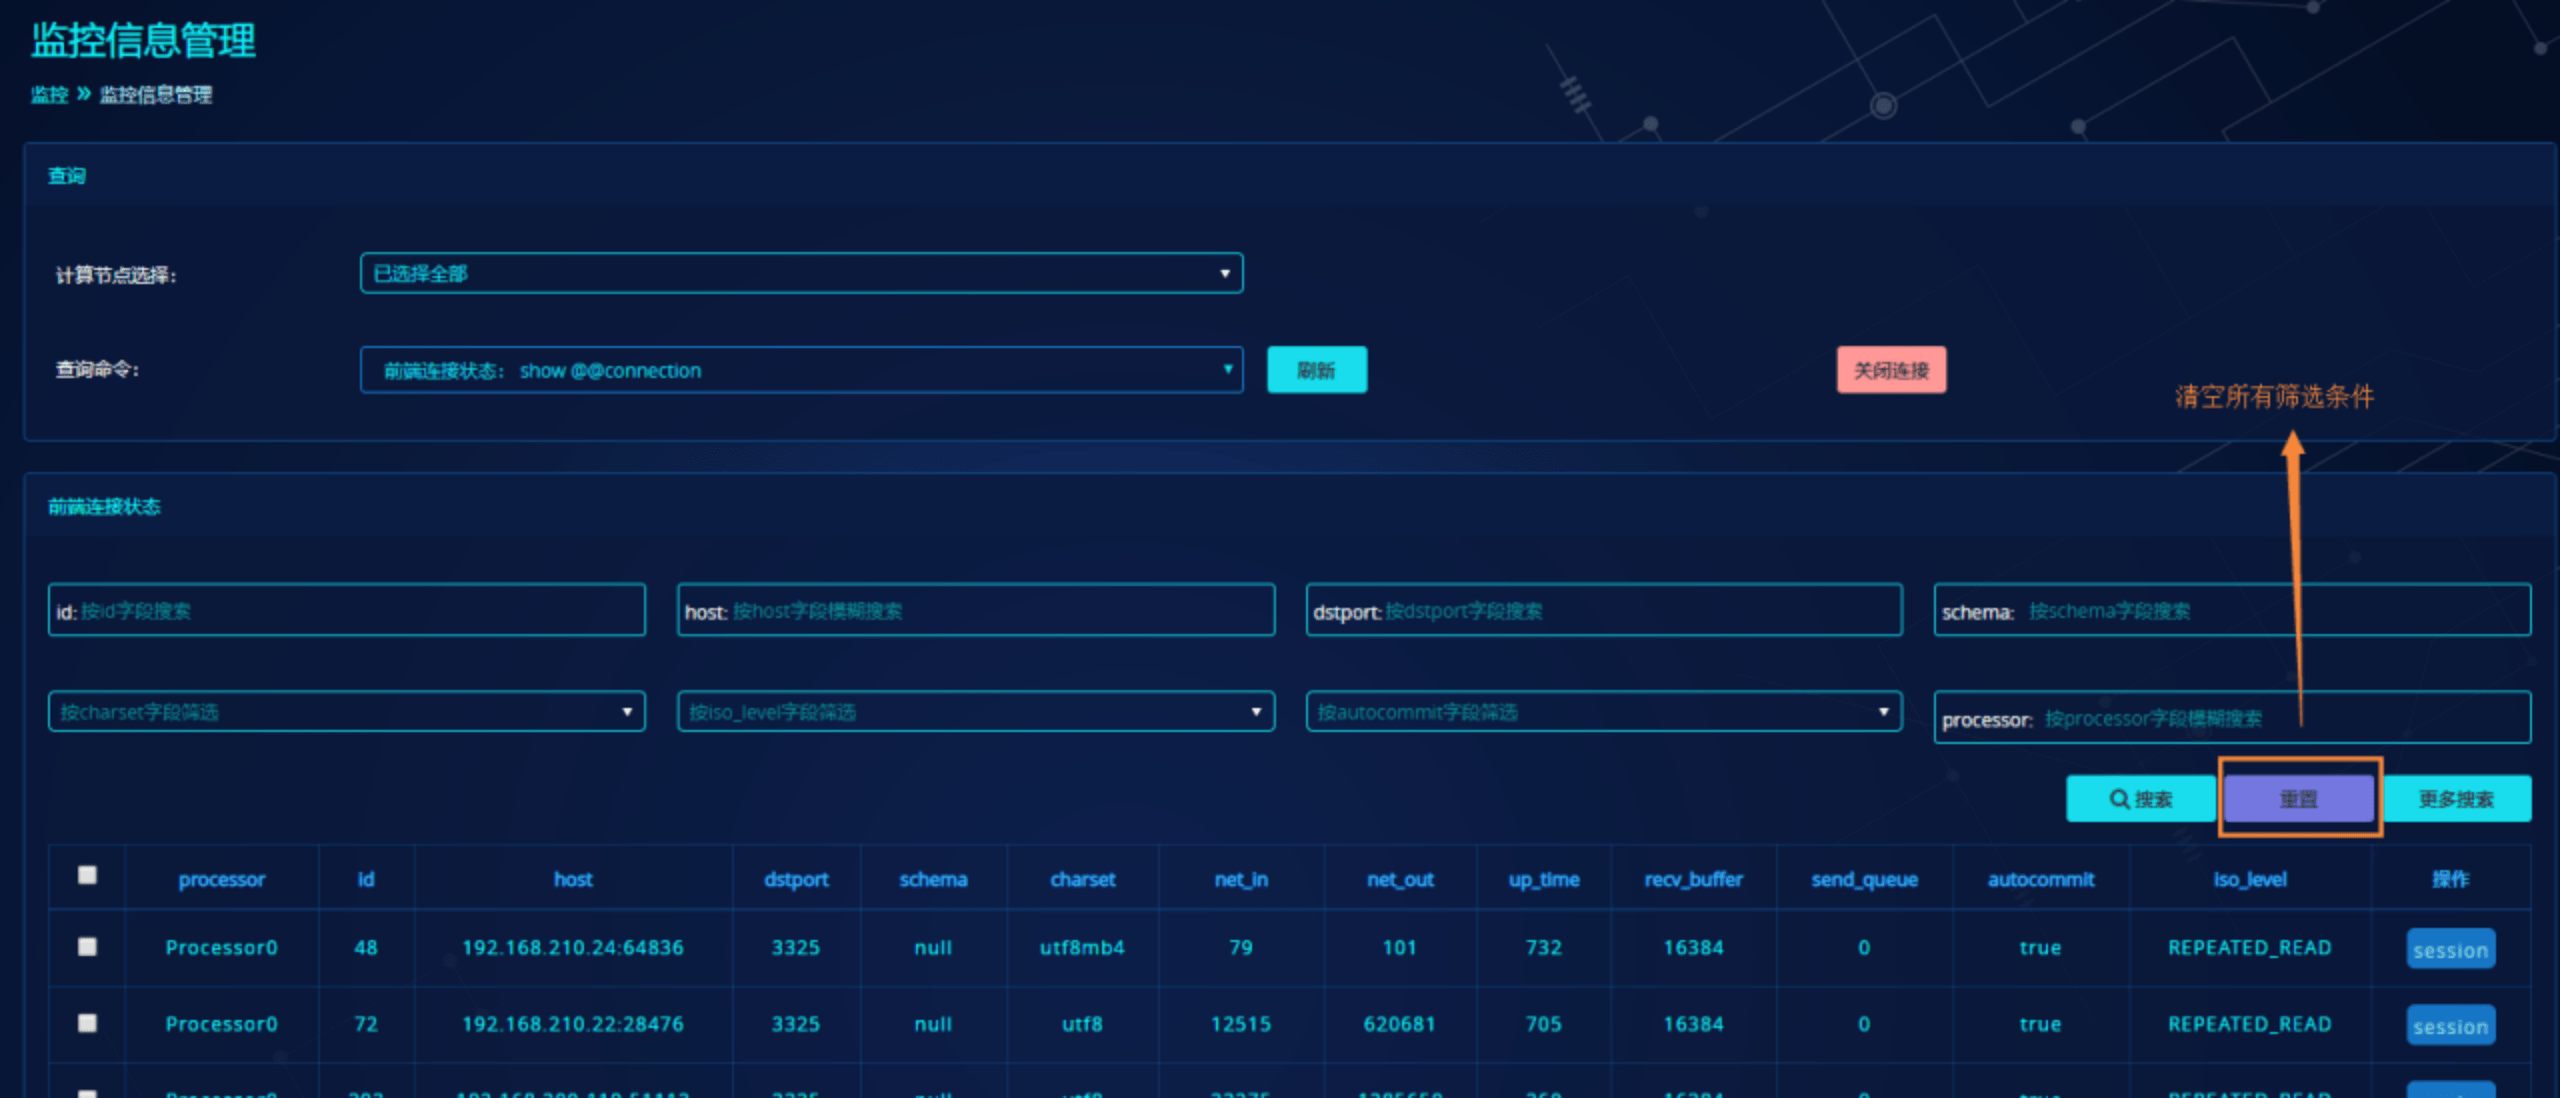
Task: Click the purple 重置 reset button
Action: (2298, 799)
